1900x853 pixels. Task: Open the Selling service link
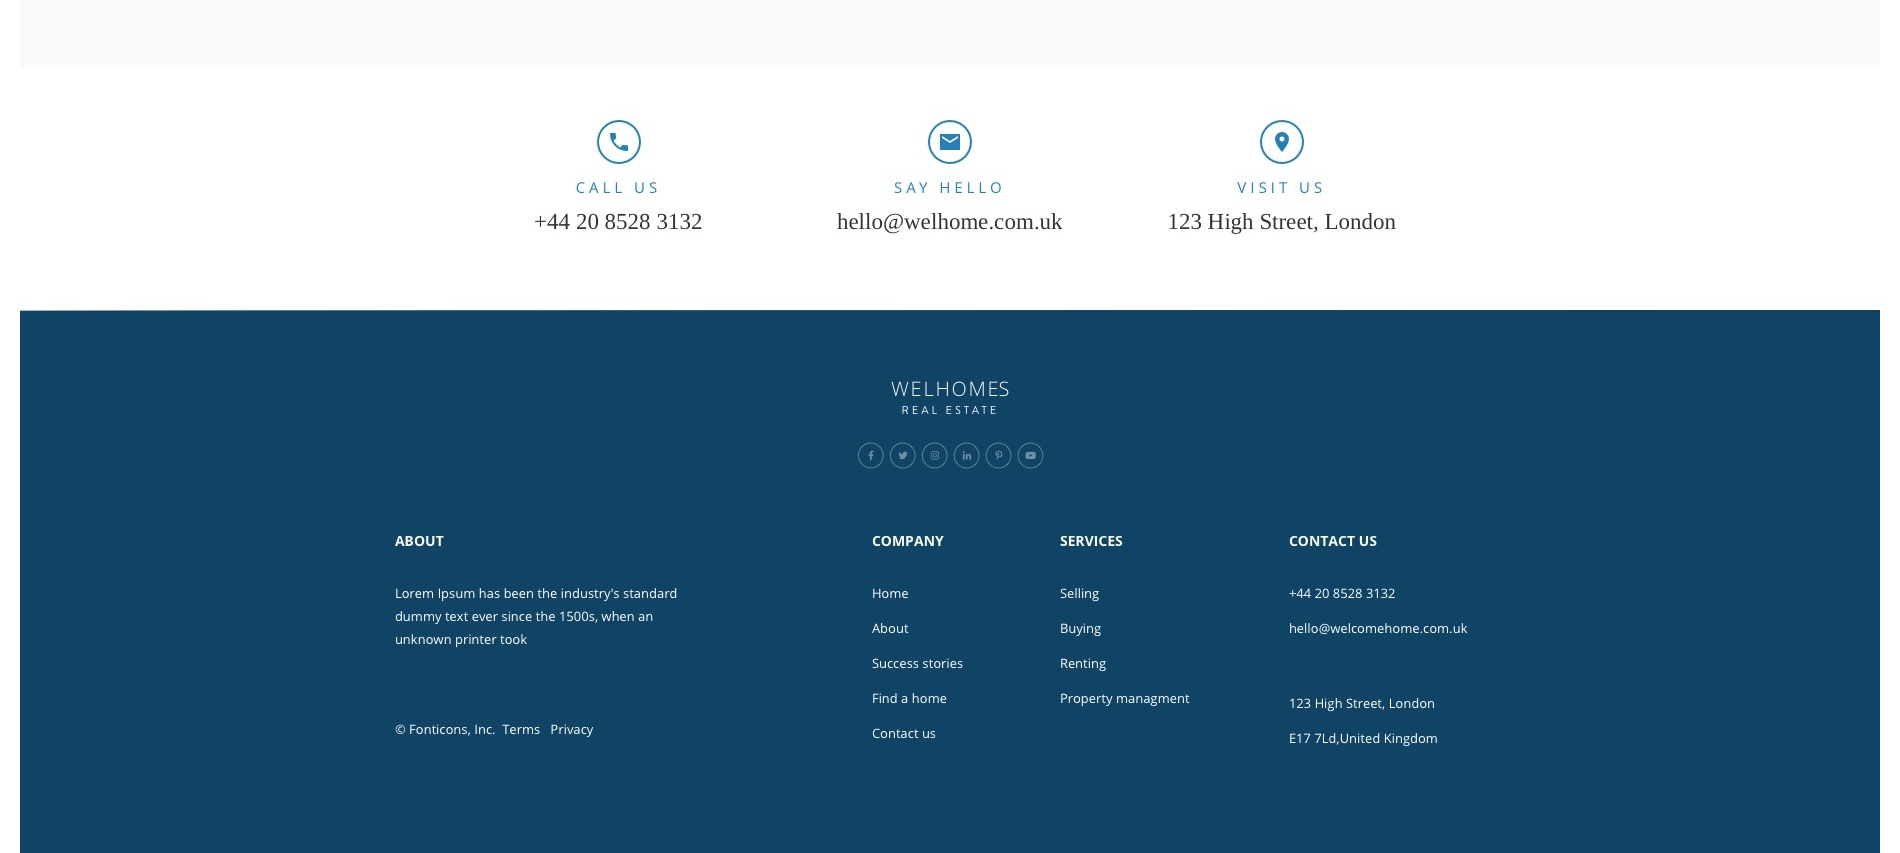(x=1078, y=593)
